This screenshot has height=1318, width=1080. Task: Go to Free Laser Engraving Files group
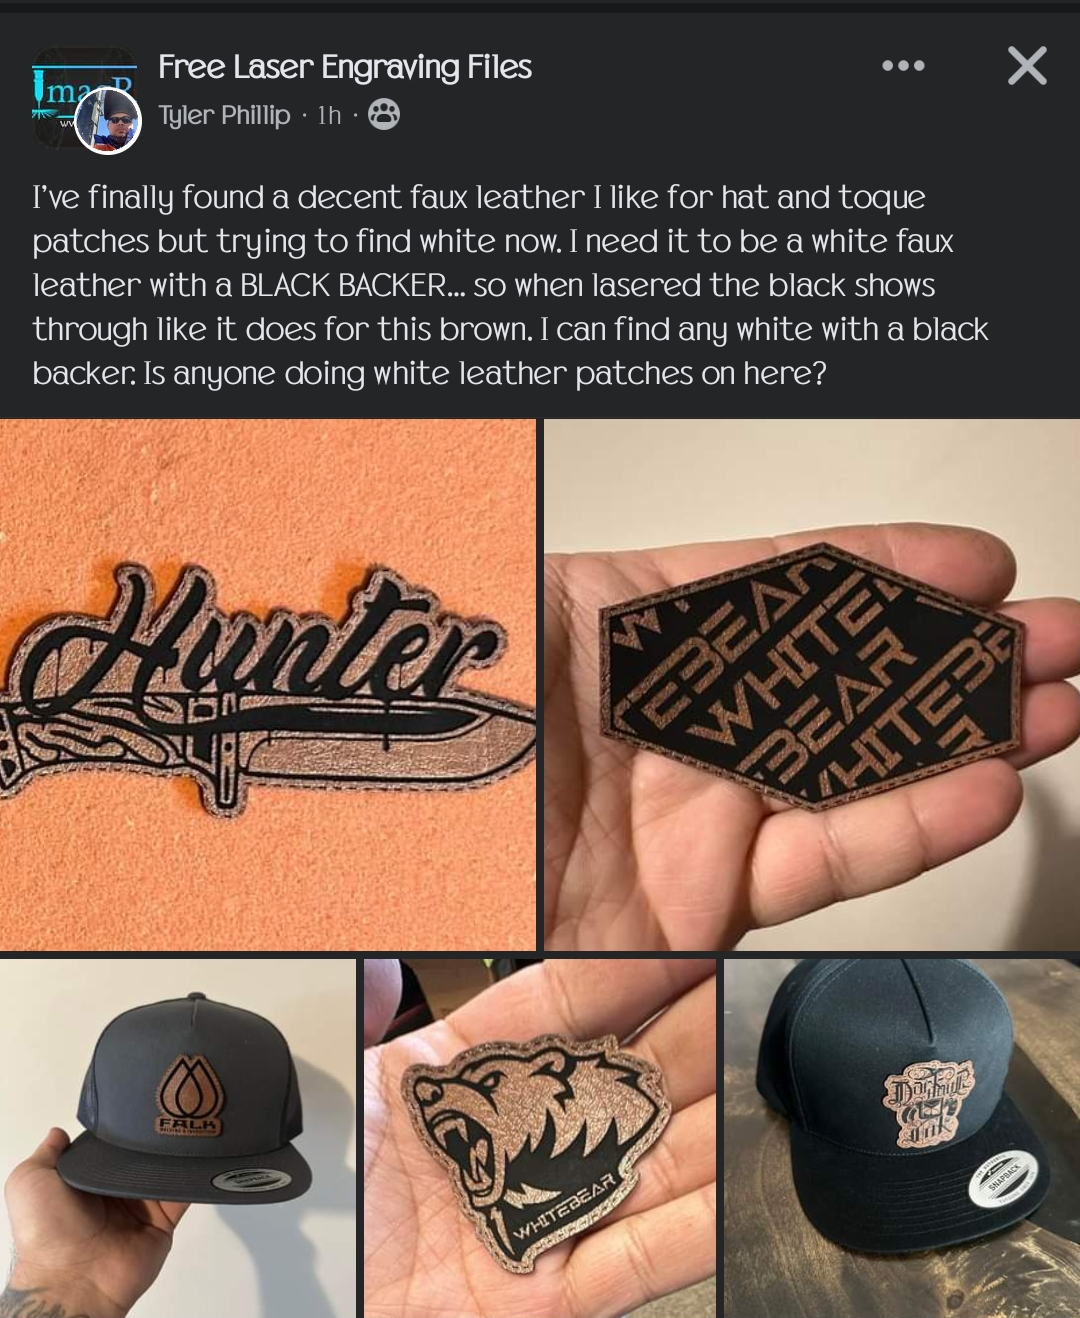[x=345, y=67]
